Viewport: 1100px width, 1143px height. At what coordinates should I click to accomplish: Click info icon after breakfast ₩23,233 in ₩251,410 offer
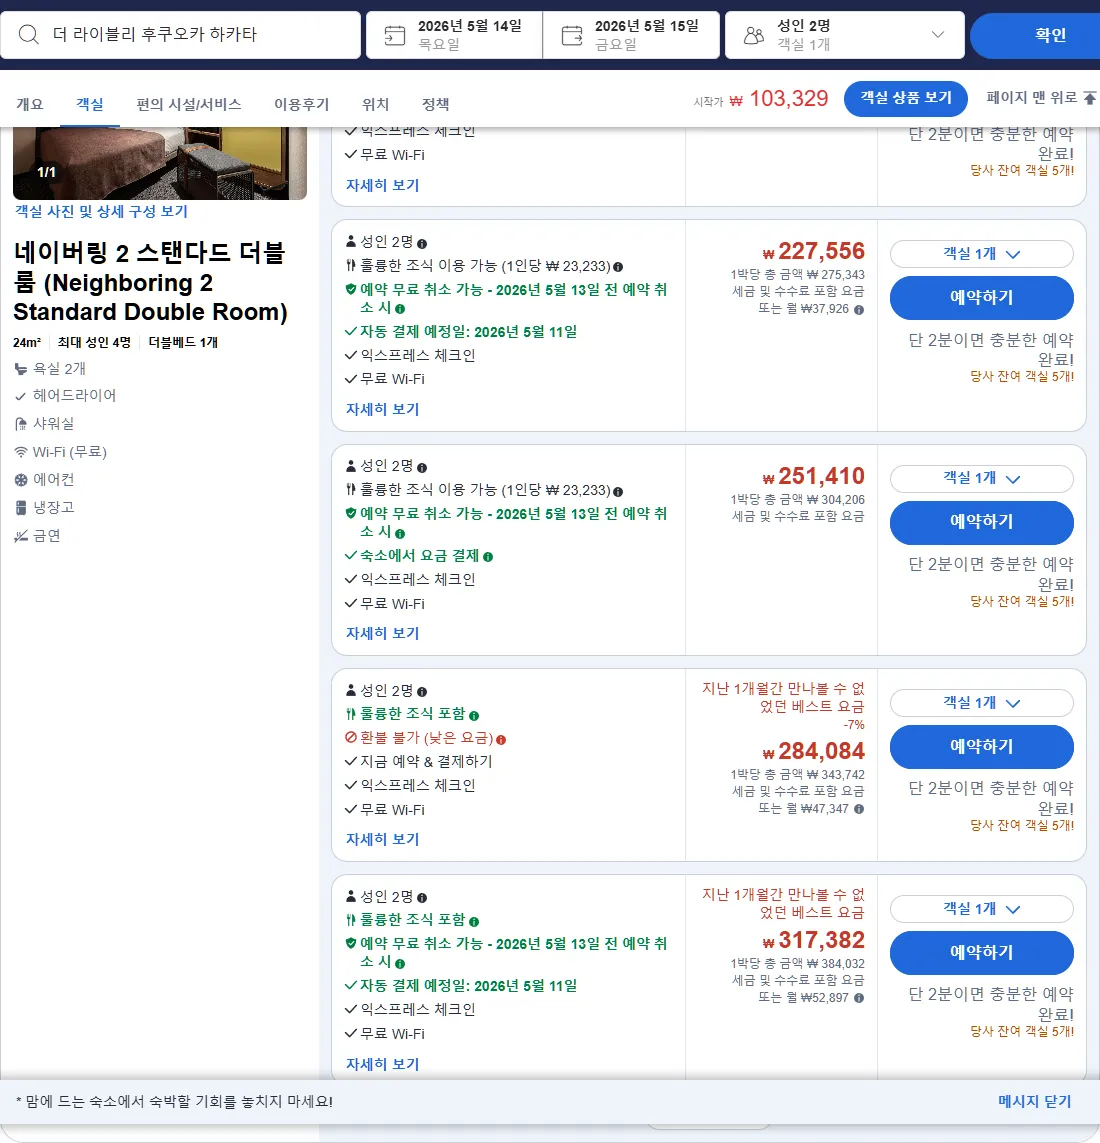(x=618, y=491)
